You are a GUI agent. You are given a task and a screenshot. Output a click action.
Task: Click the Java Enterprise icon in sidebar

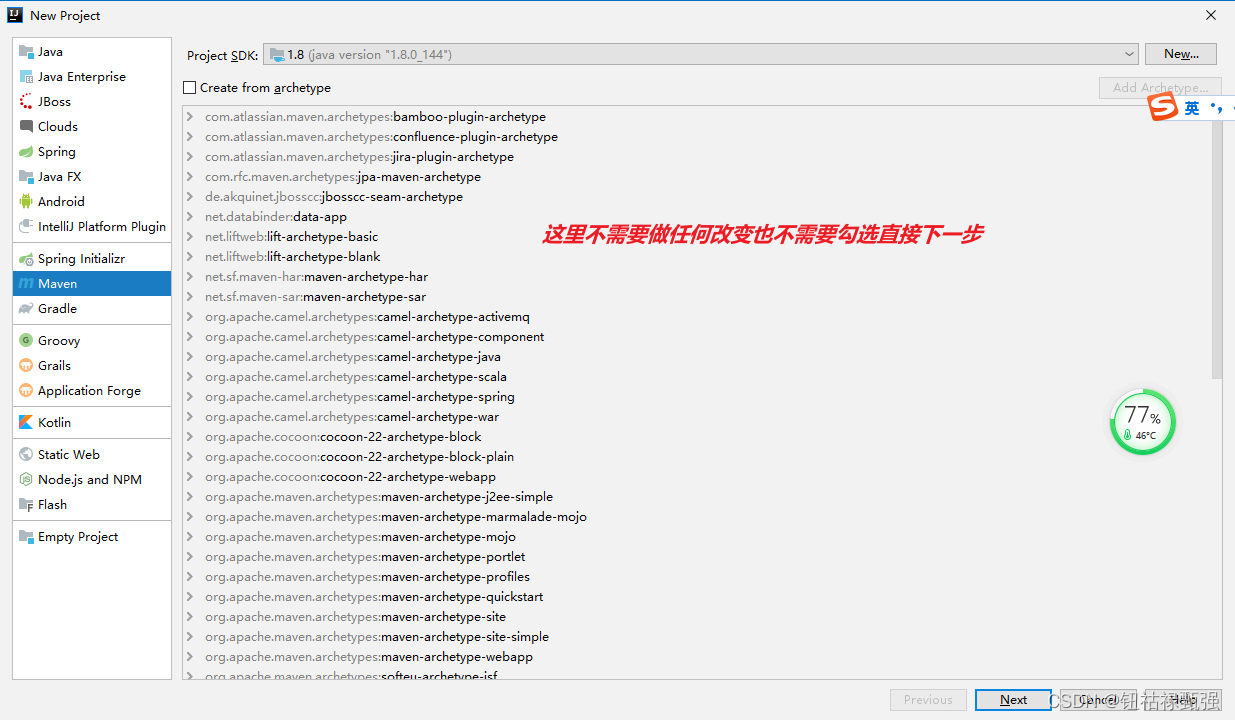pos(27,77)
